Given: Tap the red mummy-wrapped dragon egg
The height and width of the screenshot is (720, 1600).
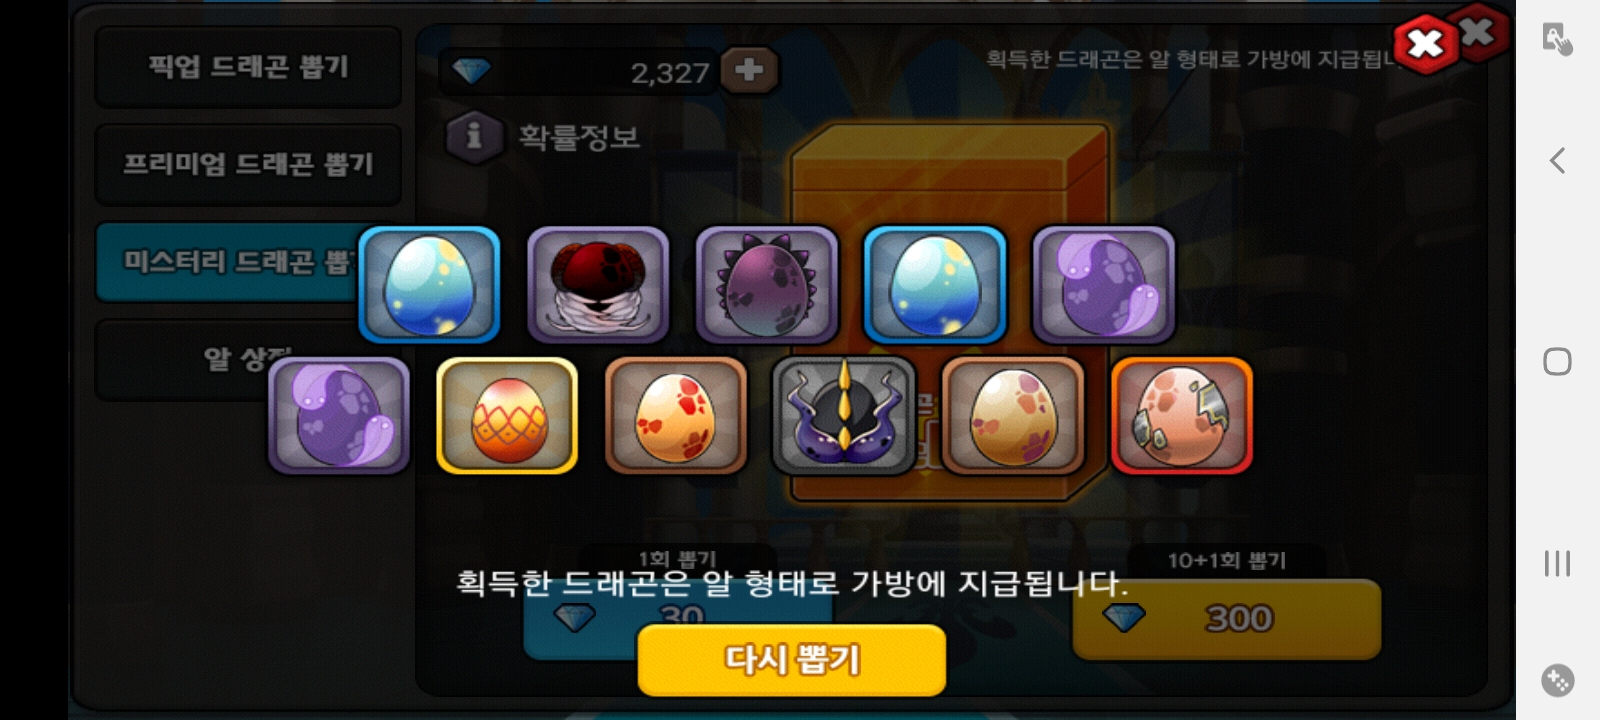Looking at the screenshot, I should tap(597, 285).
